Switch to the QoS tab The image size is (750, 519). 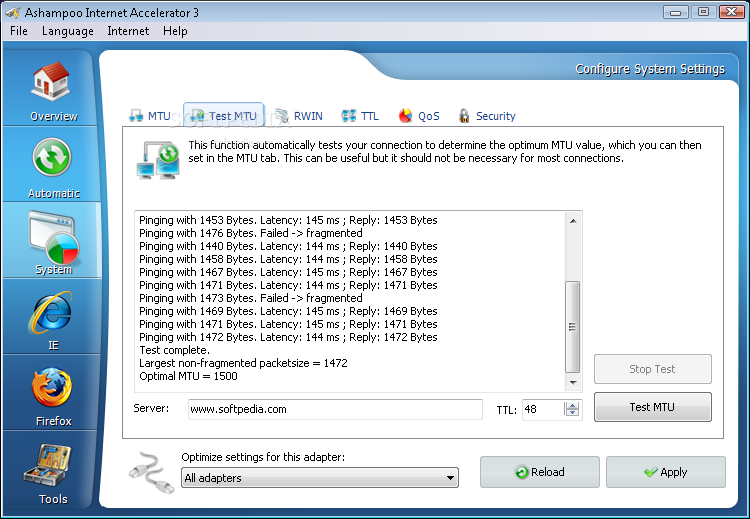[419, 116]
